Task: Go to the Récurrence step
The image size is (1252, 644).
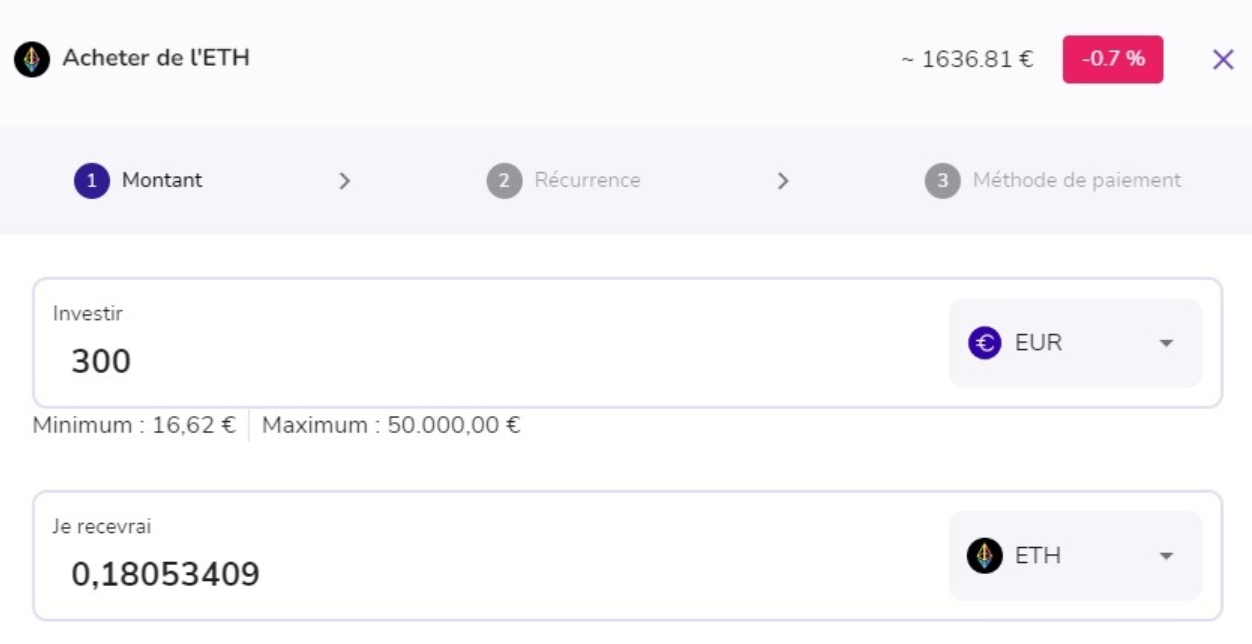Action: tap(587, 181)
